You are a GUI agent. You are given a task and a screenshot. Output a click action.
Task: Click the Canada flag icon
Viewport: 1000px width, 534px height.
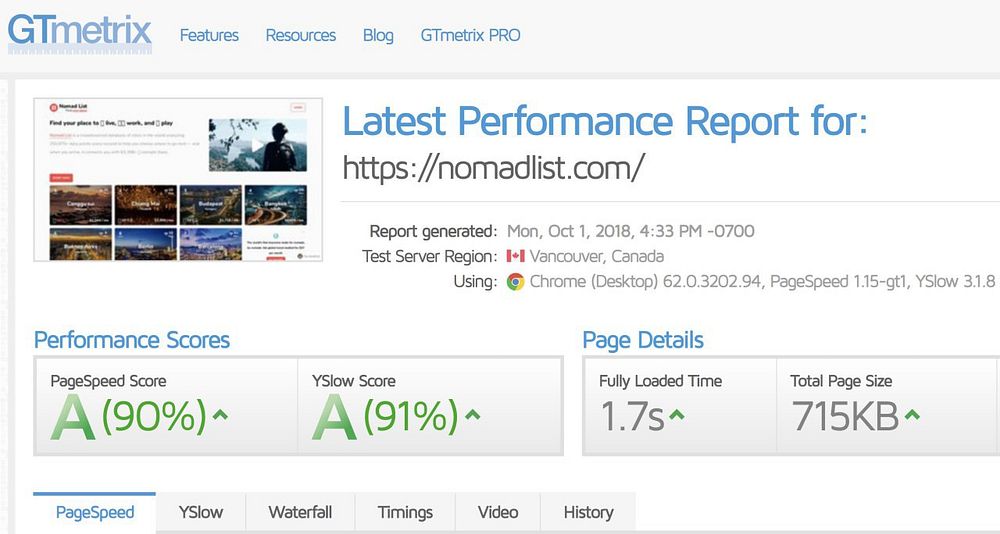pyautogui.click(x=515, y=256)
